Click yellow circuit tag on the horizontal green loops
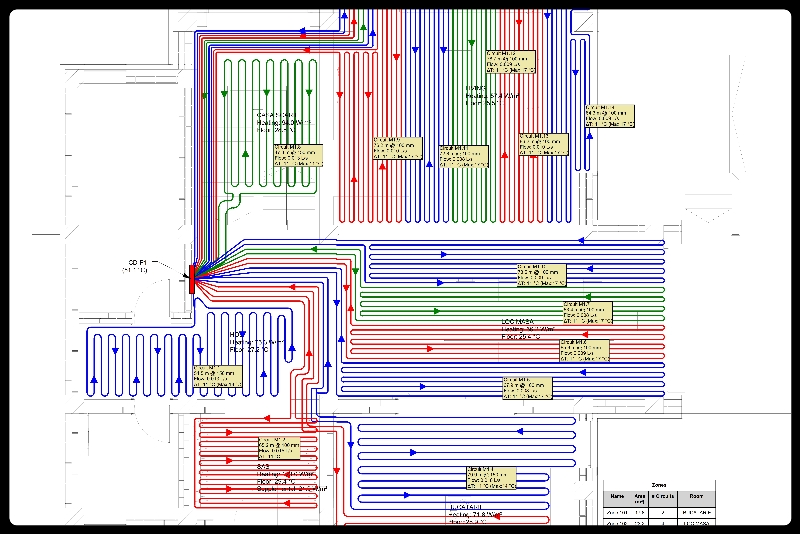Screen dimensions: 800x534 (588, 313)
